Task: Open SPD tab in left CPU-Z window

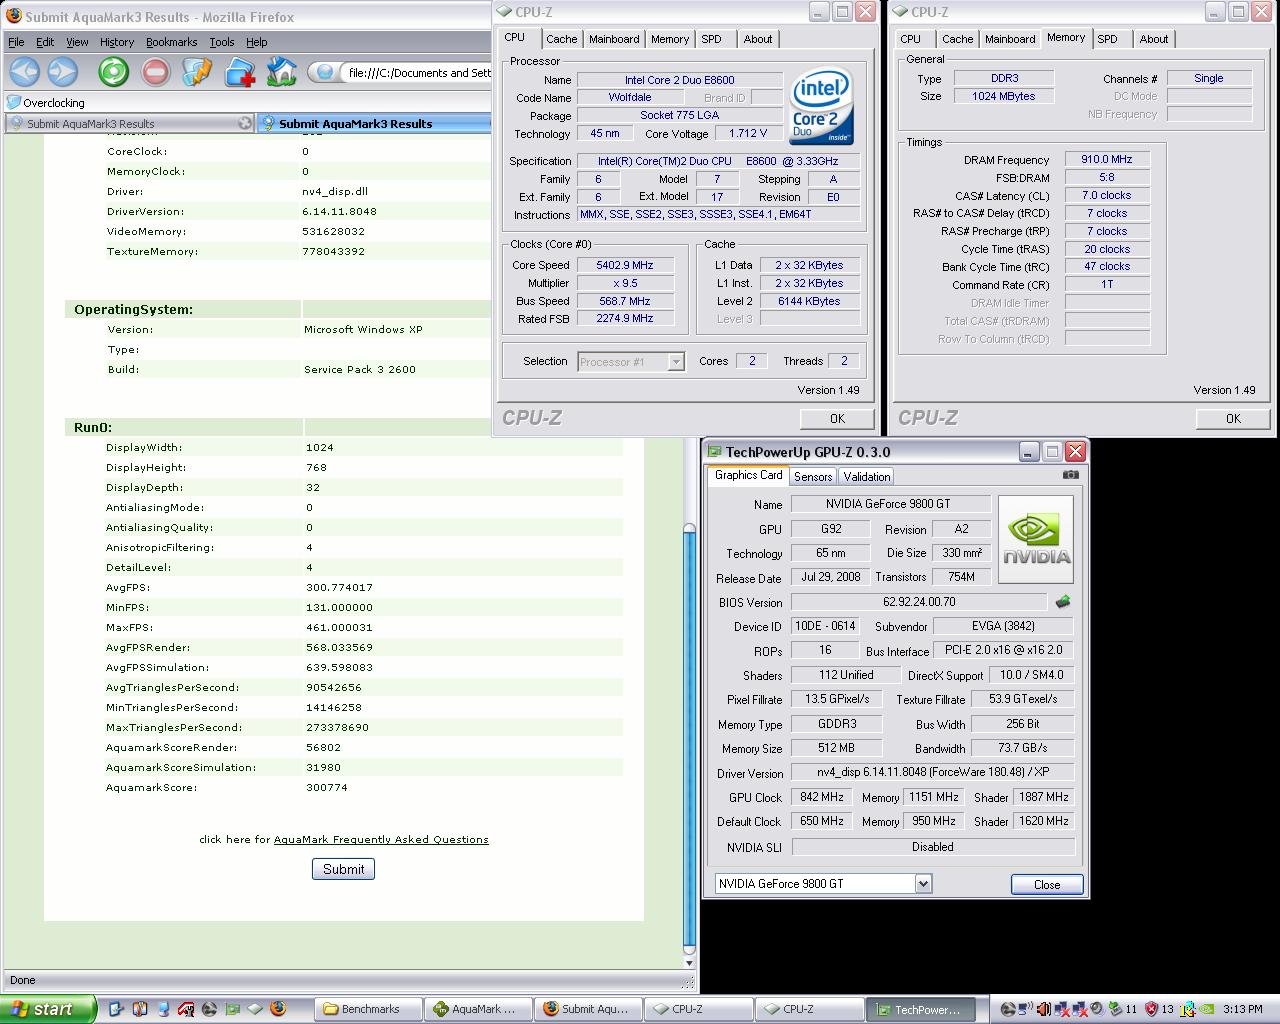Action: [x=711, y=39]
